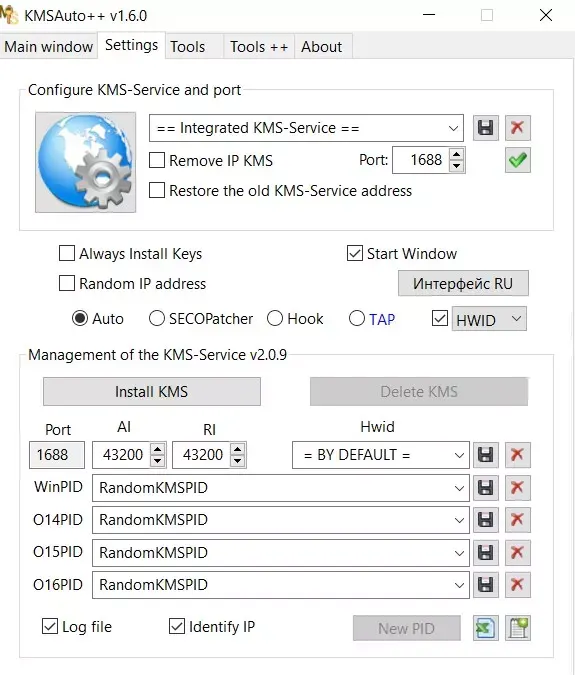This screenshot has width=575, height=675.
Task: Toggle Remove IP KMS checkbox
Action: [157, 160]
